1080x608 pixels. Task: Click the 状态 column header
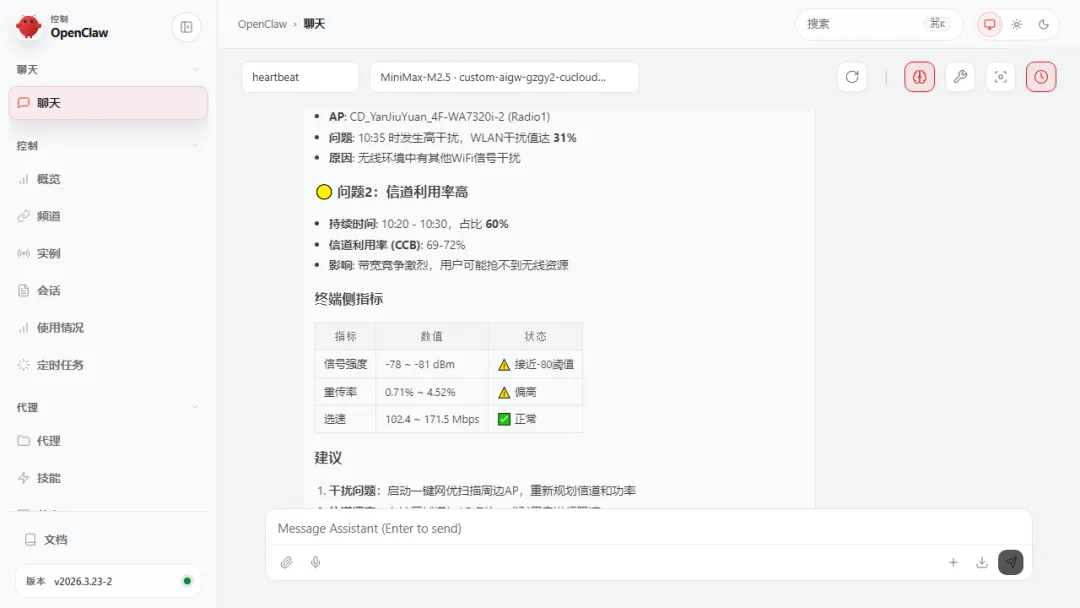pyautogui.click(x=535, y=336)
